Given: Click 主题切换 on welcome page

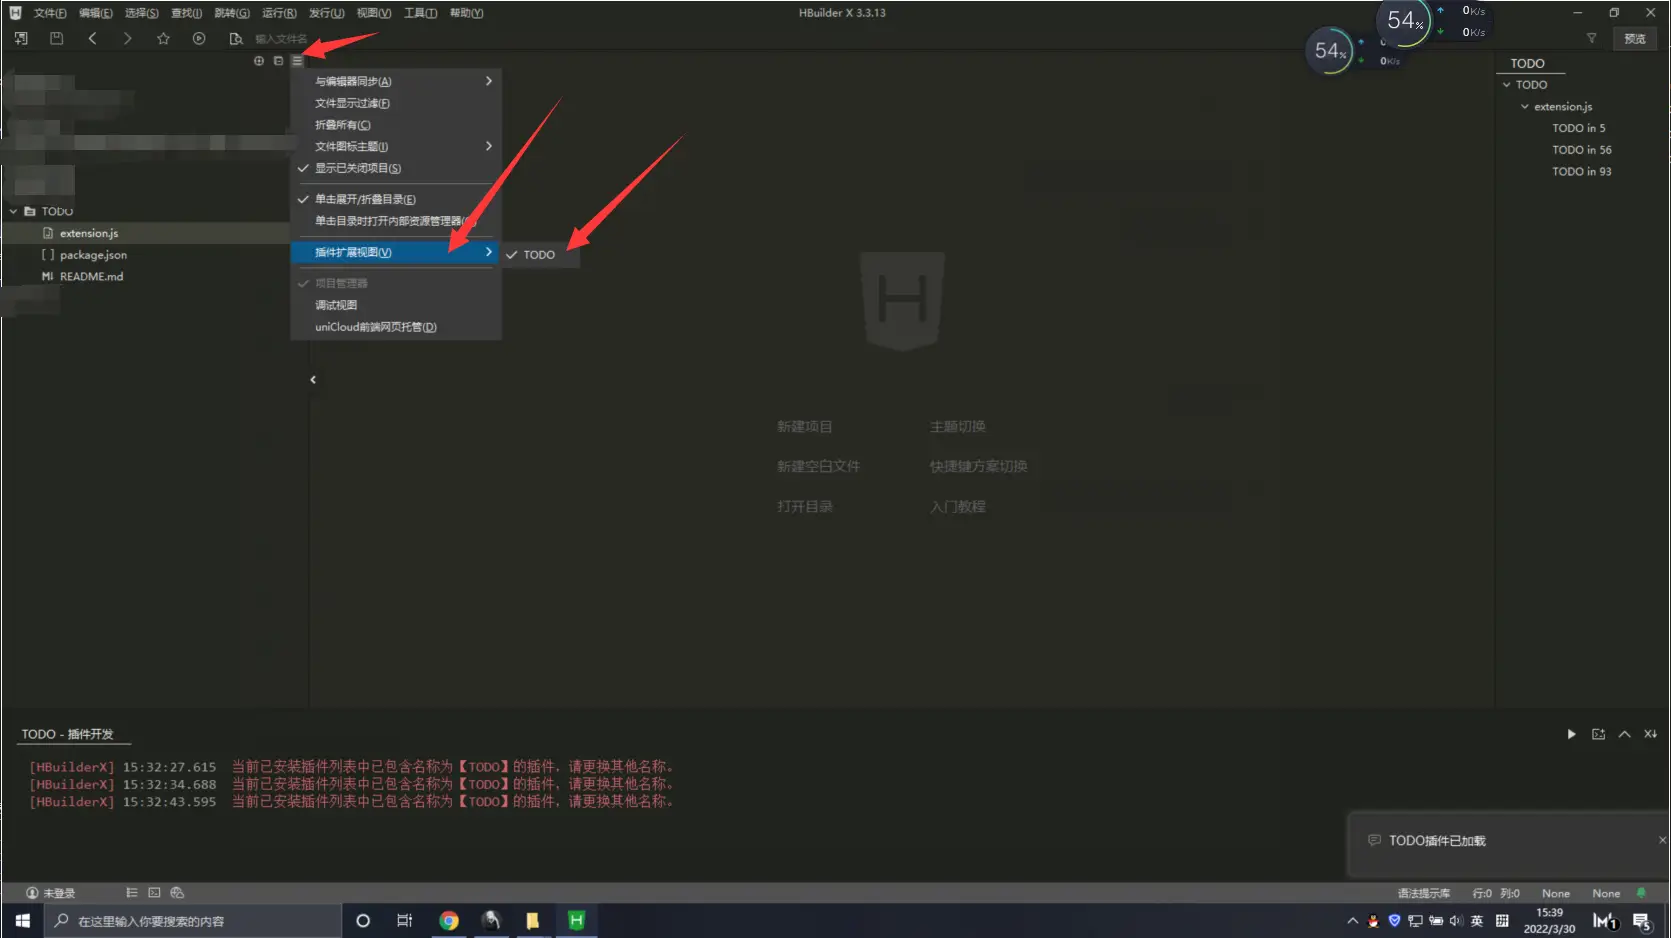Looking at the screenshot, I should point(958,427).
